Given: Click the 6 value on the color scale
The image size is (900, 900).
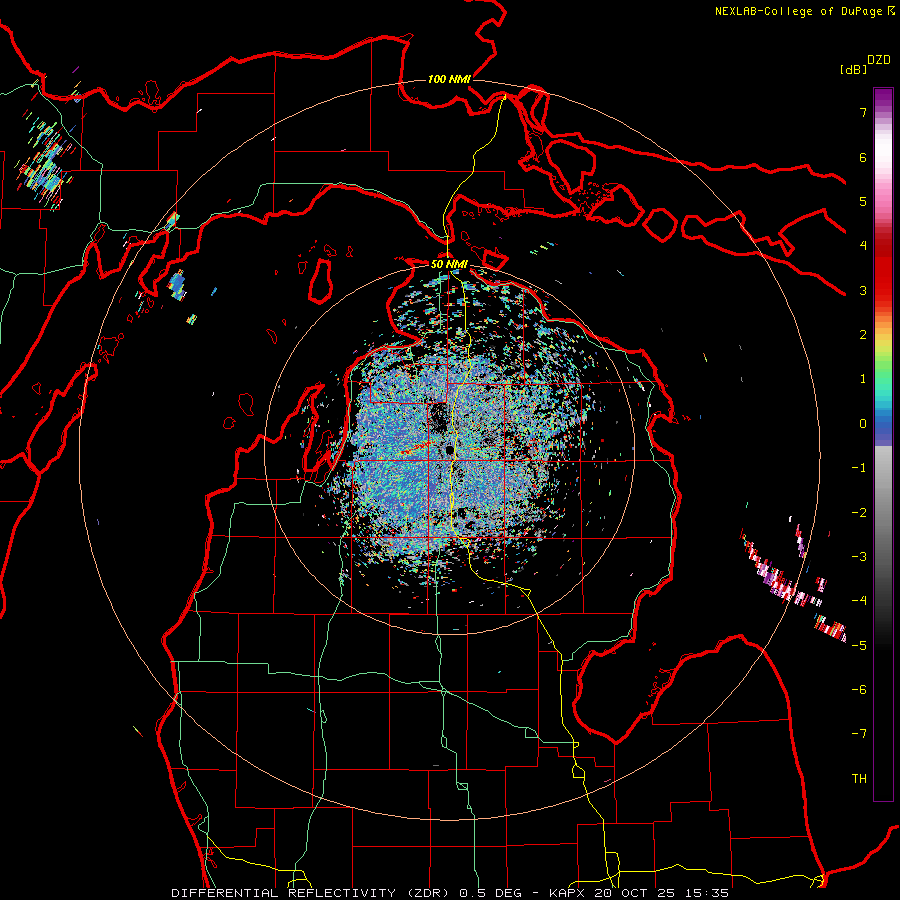Looking at the screenshot, I should [863, 157].
